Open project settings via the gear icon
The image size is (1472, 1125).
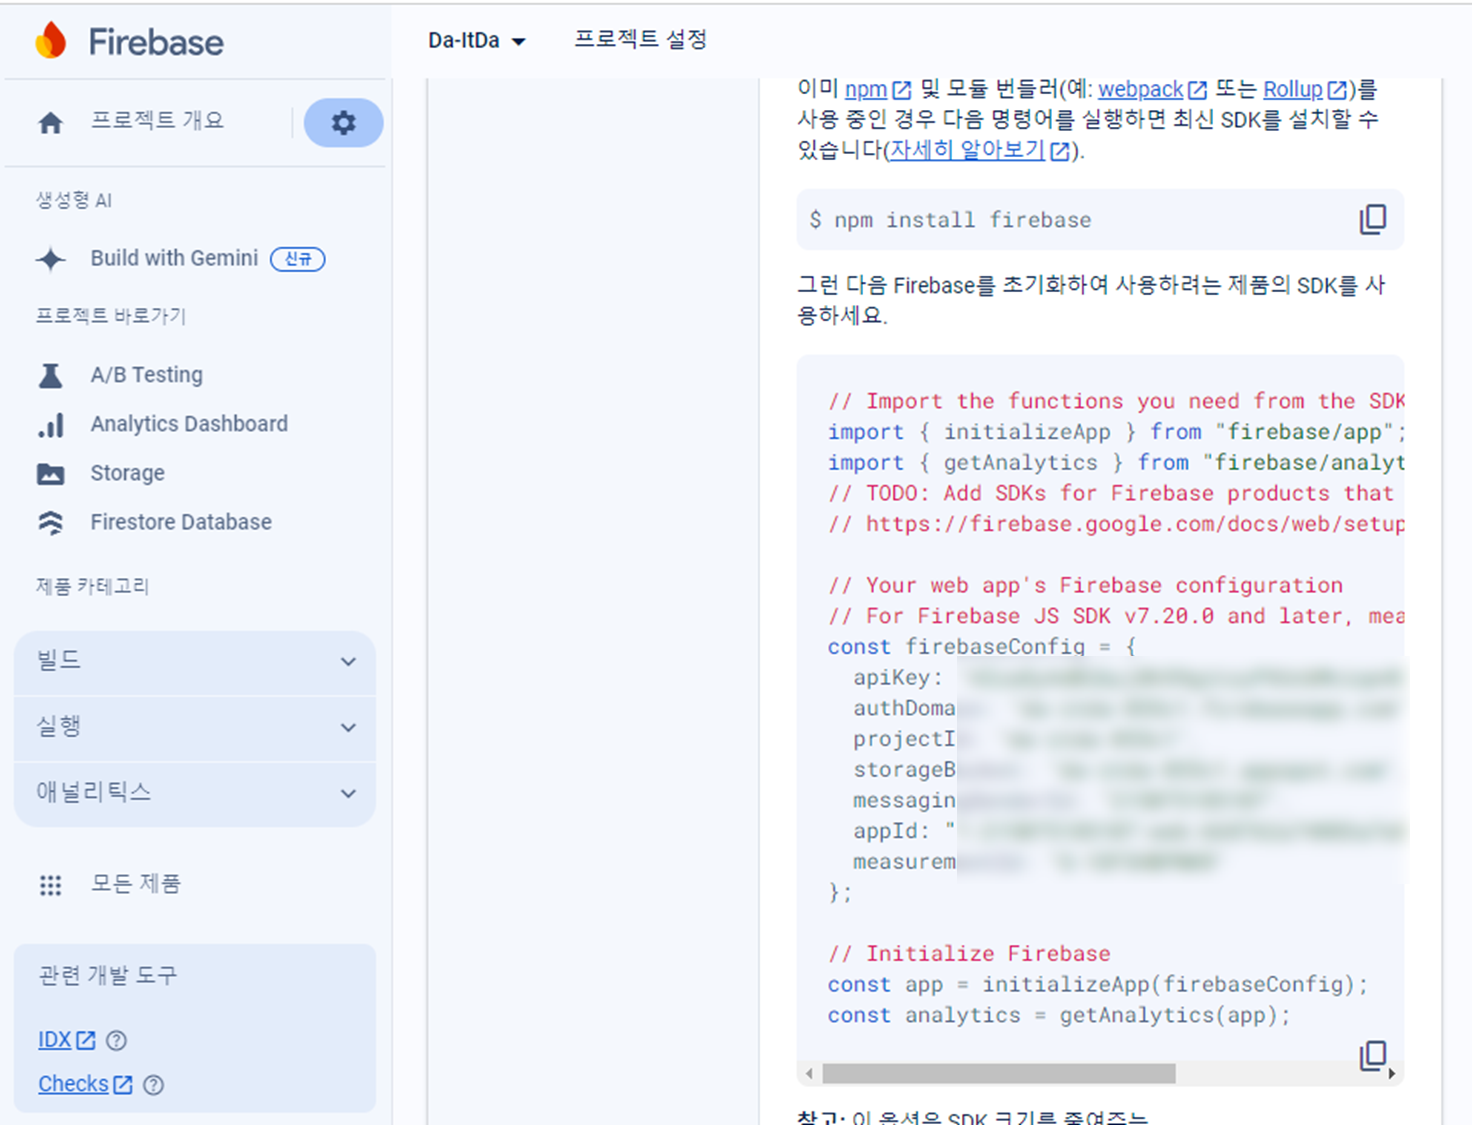343,122
